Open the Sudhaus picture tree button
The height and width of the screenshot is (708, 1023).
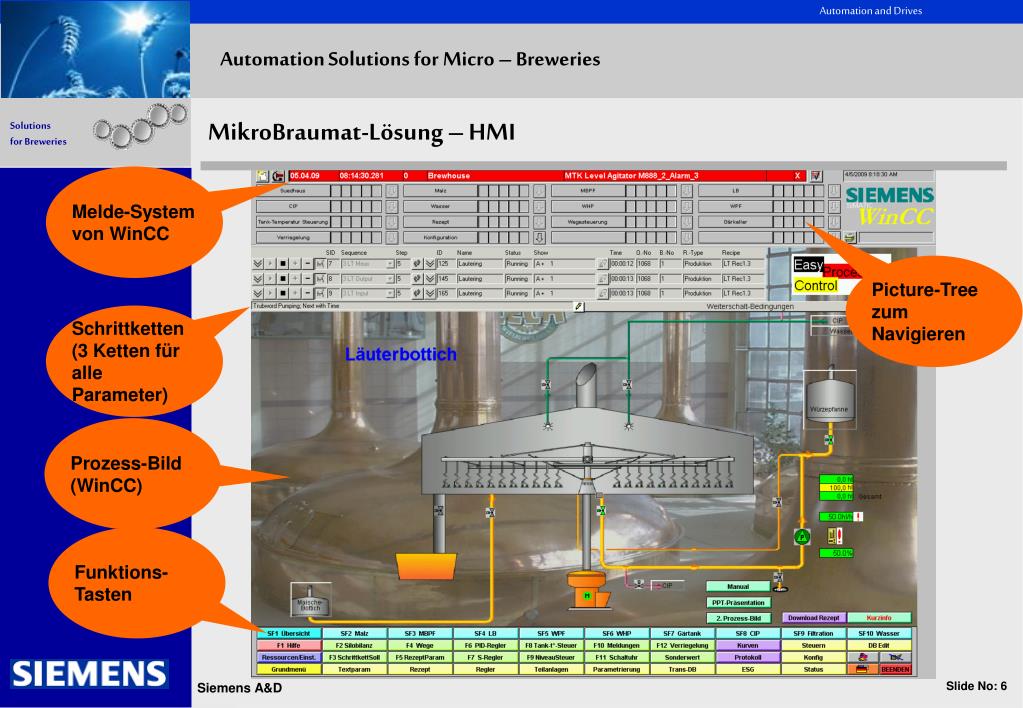[293, 191]
